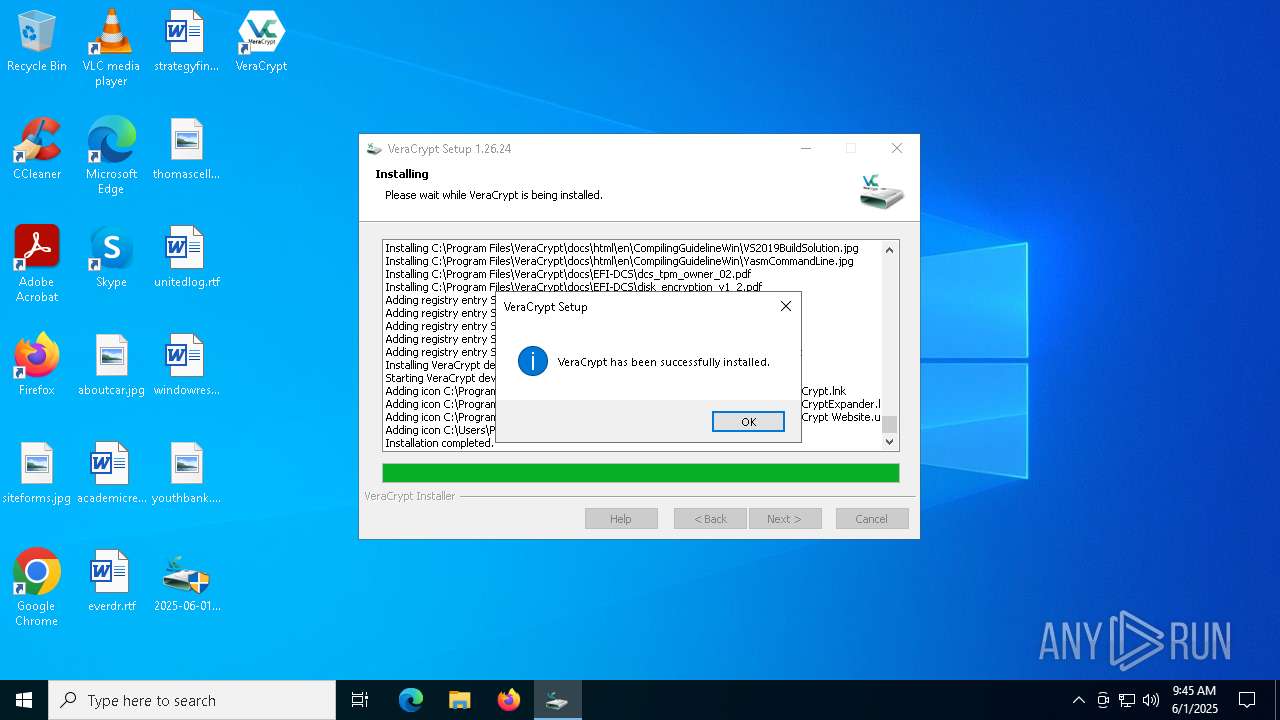This screenshot has width=1280, height=720.
Task: Open the Windows Start menu
Action: (x=24, y=700)
